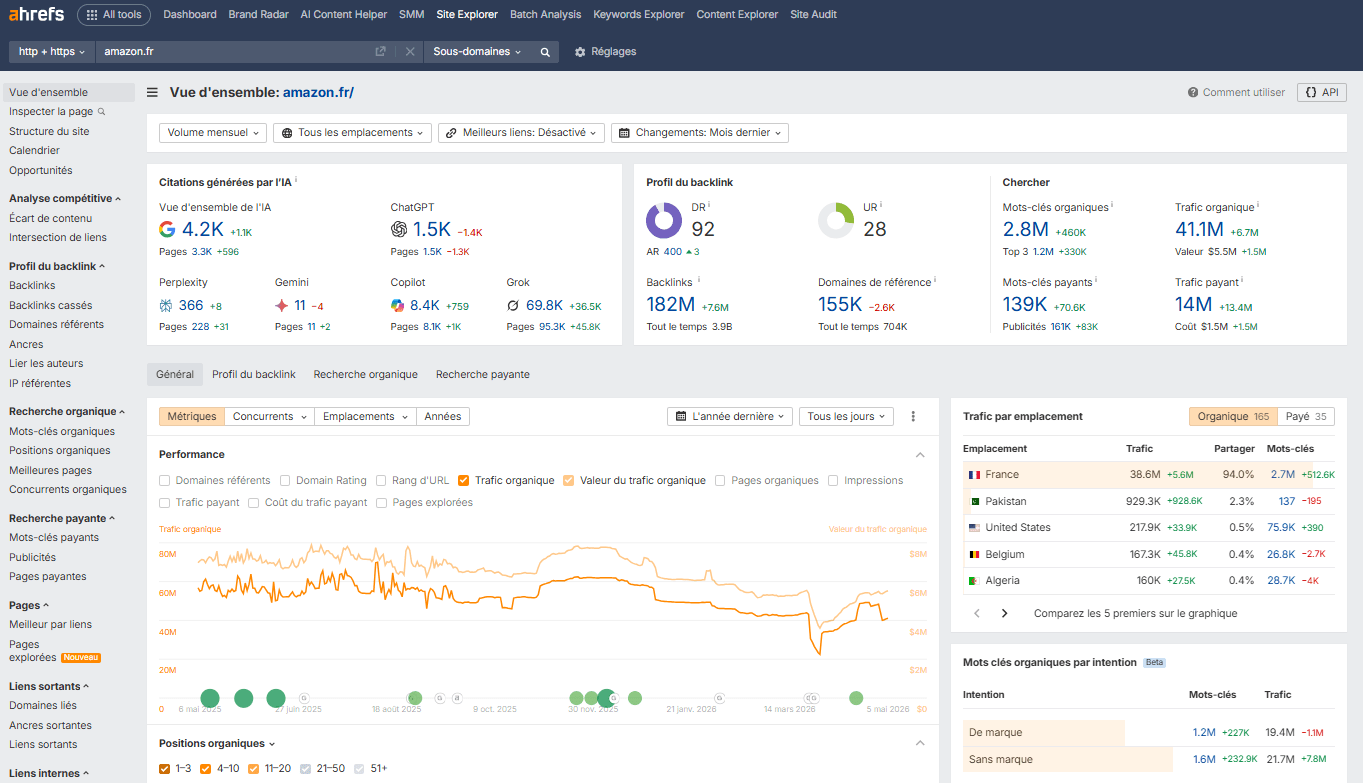Open Tous les emplacements dropdown
This screenshot has width=1363, height=783.
click(352, 133)
